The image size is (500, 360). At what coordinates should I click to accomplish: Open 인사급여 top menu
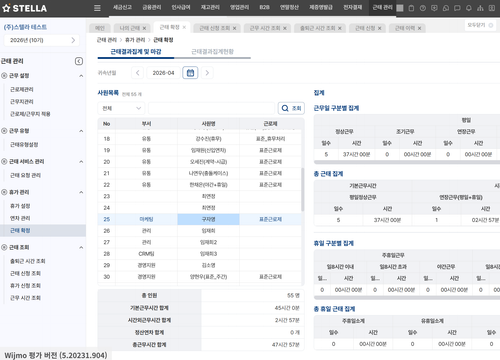[181, 7]
